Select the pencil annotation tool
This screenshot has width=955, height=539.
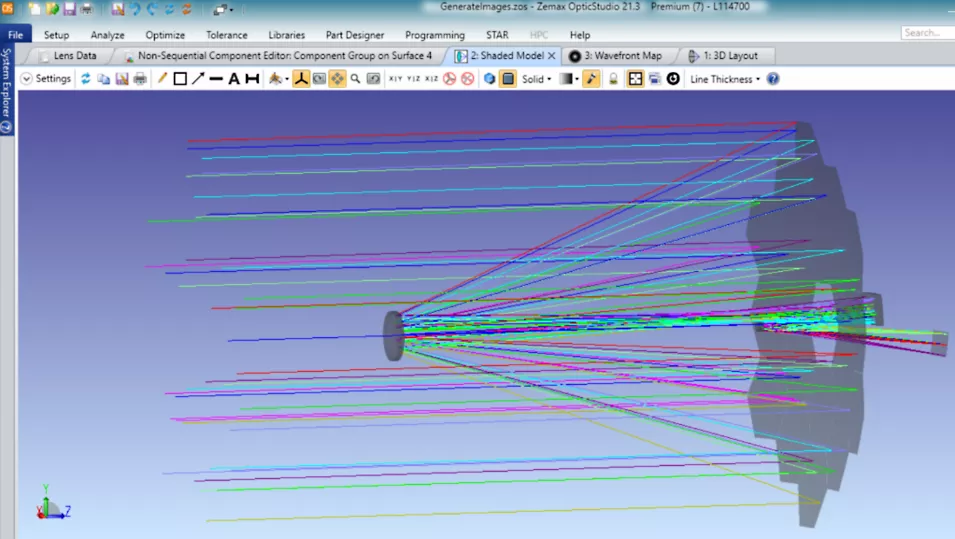162,79
